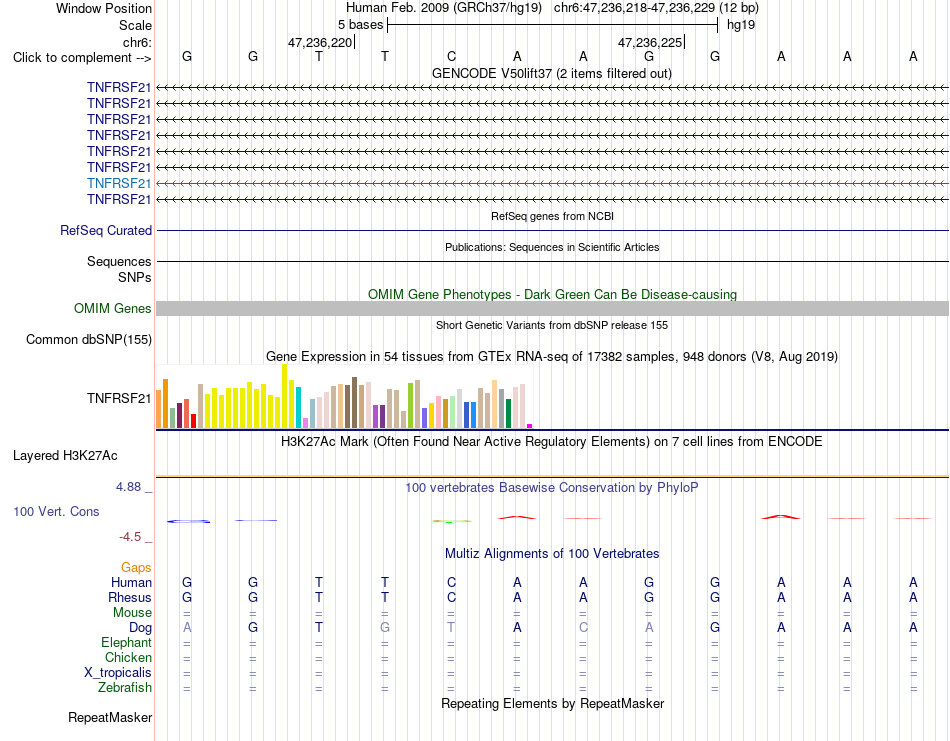Click the Common dbSNP(155) track label
This screenshot has width=950, height=741.
89,339
